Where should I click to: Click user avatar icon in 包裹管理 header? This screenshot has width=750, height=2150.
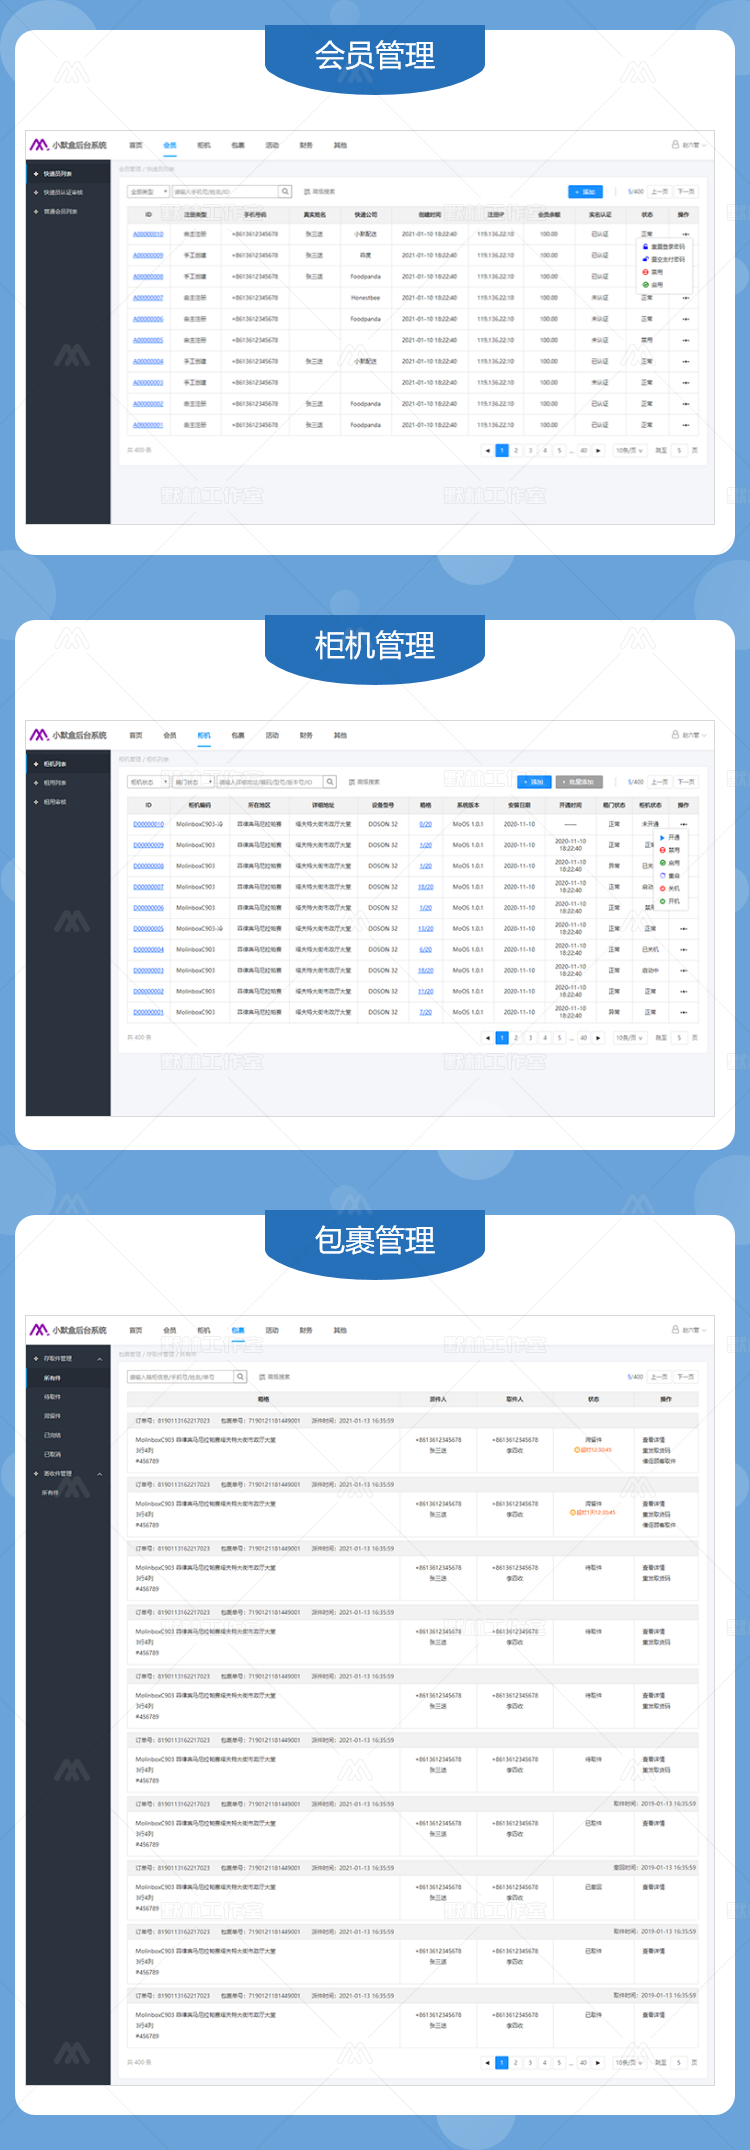click(x=676, y=1330)
